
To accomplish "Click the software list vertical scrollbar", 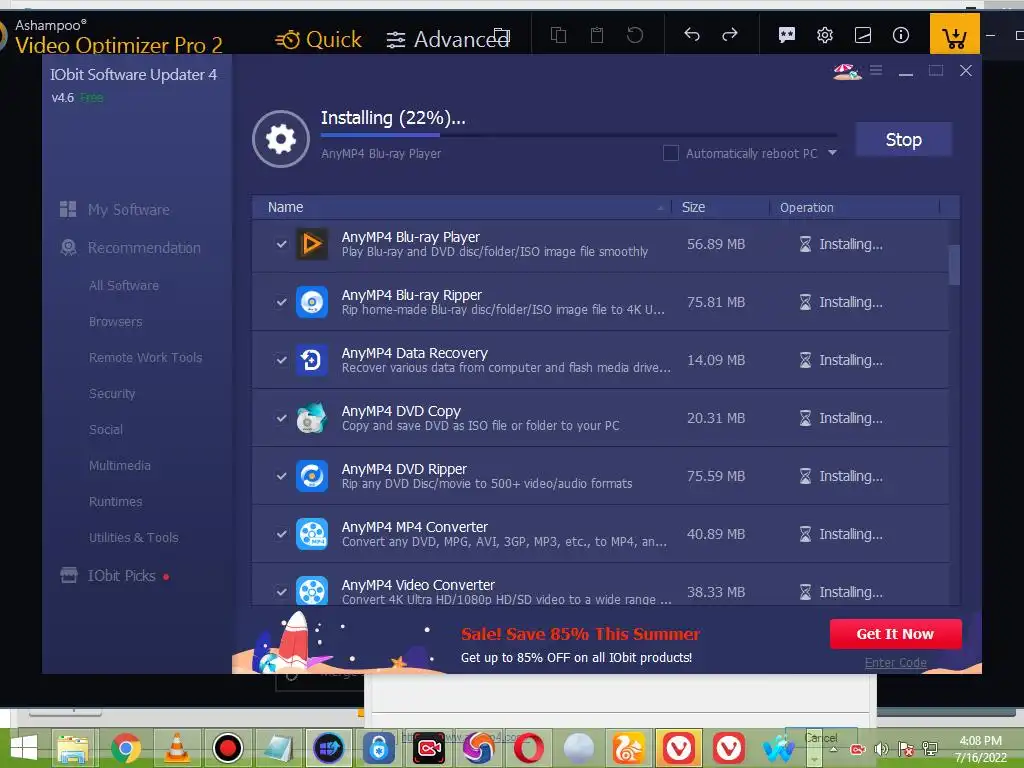I will point(954,265).
